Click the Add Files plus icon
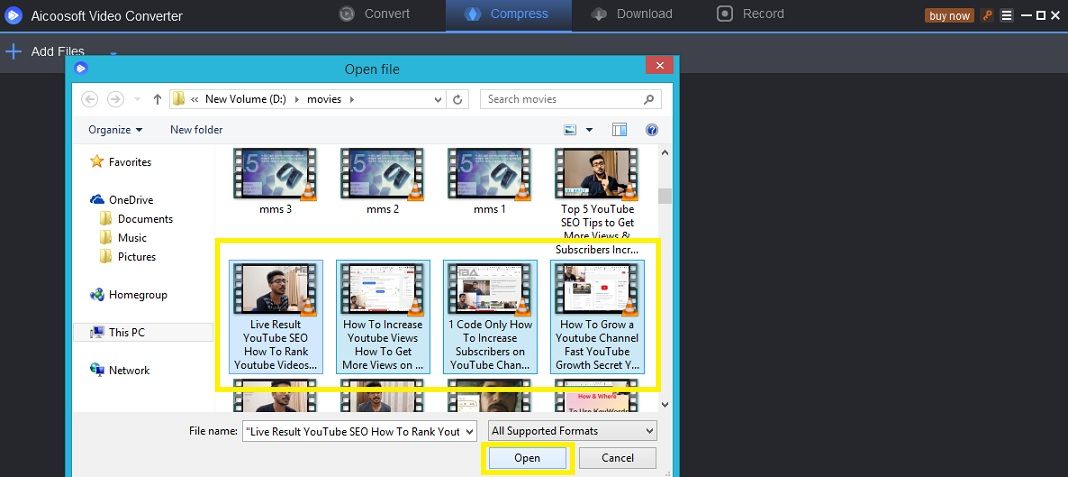The image size is (1068, 477). coord(14,51)
